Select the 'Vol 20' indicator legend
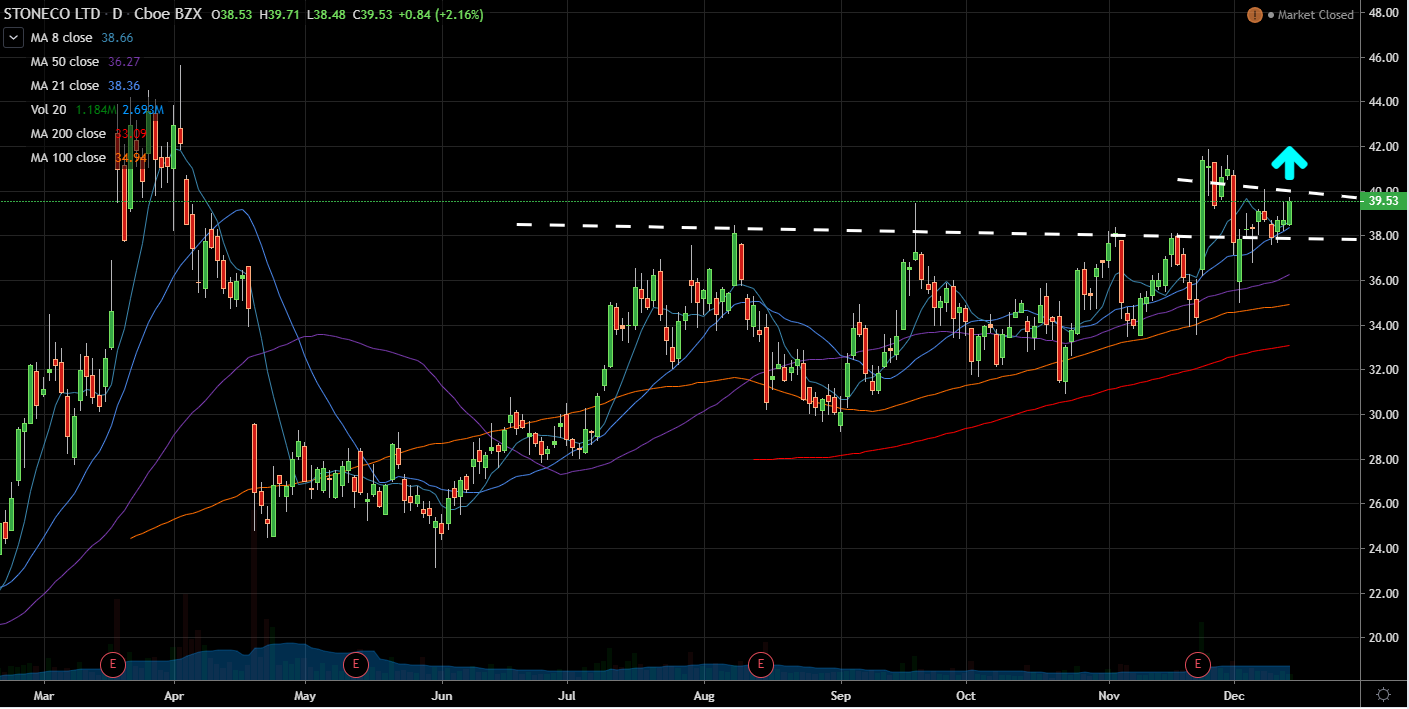 [48, 110]
